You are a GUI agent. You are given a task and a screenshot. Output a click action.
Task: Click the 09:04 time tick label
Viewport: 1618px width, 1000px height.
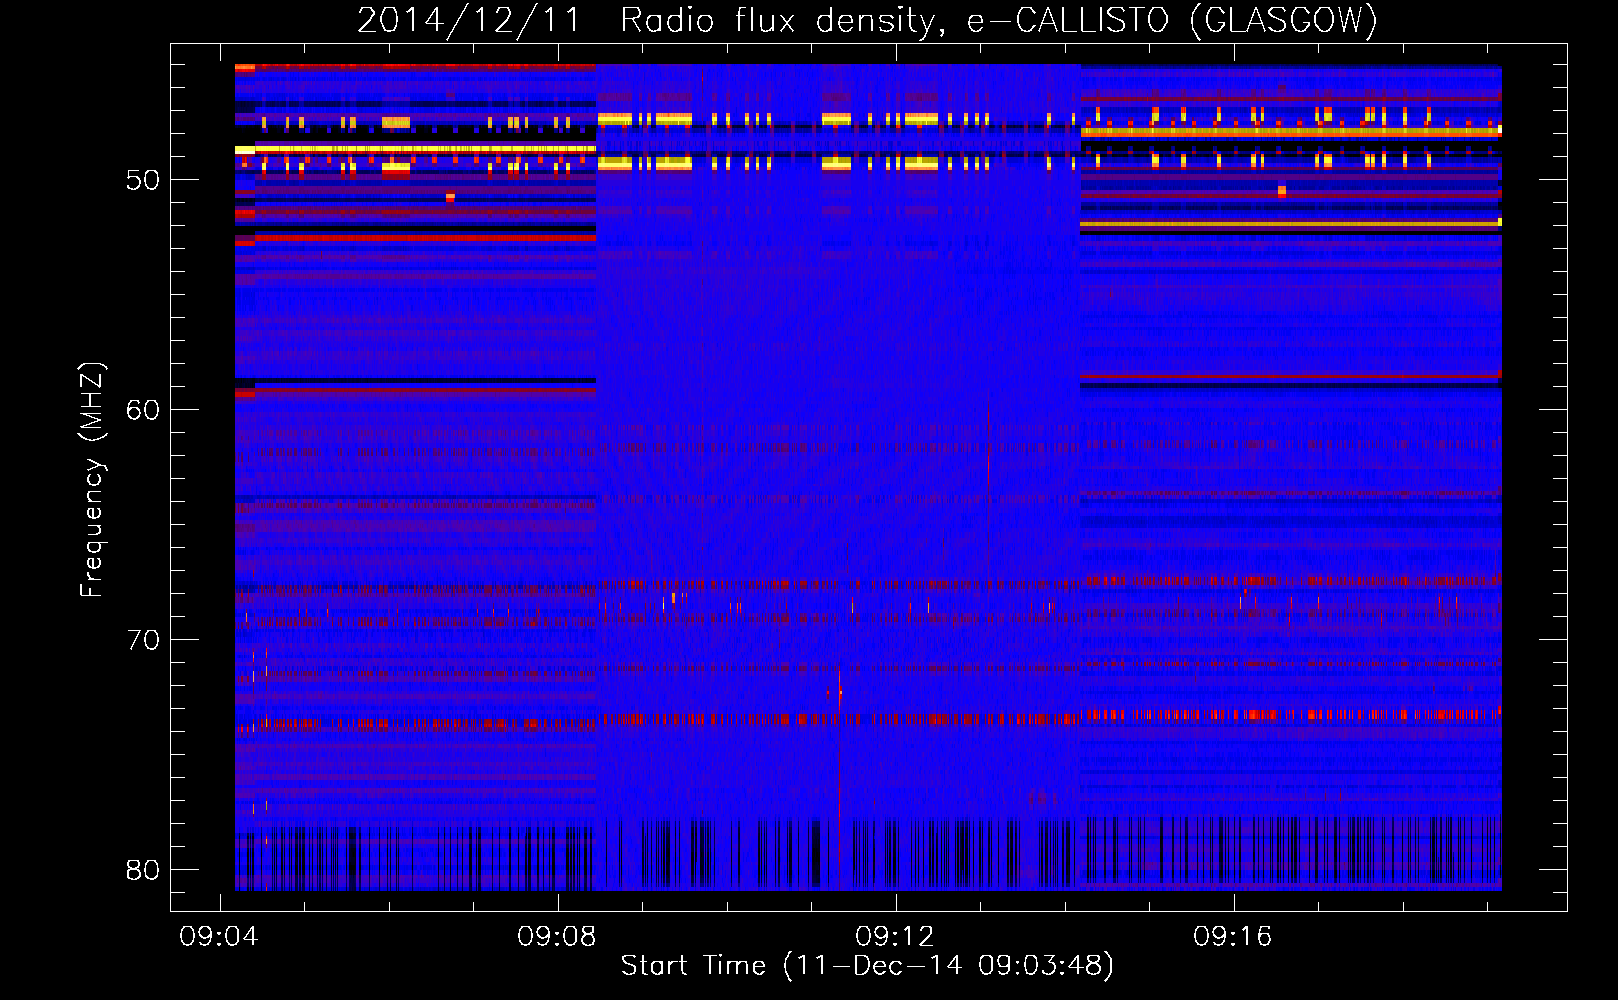coord(218,937)
